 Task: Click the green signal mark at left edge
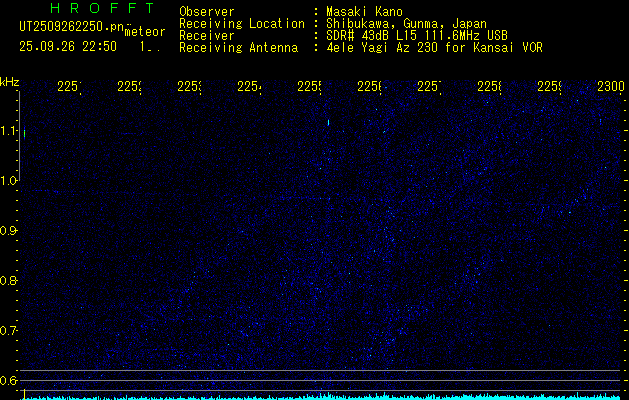tap(24, 133)
